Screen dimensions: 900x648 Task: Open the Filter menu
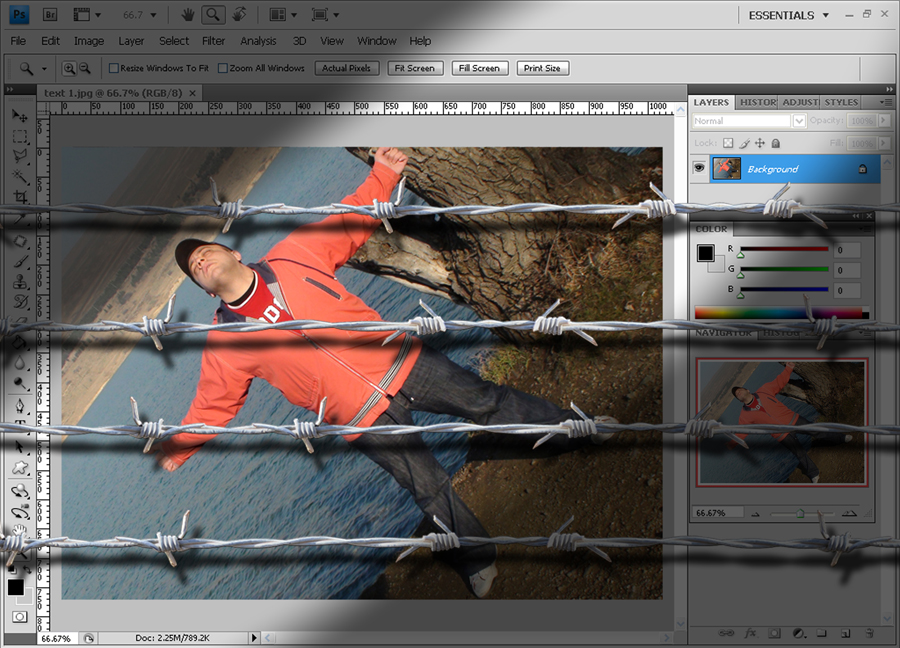[x=213, y=41]
